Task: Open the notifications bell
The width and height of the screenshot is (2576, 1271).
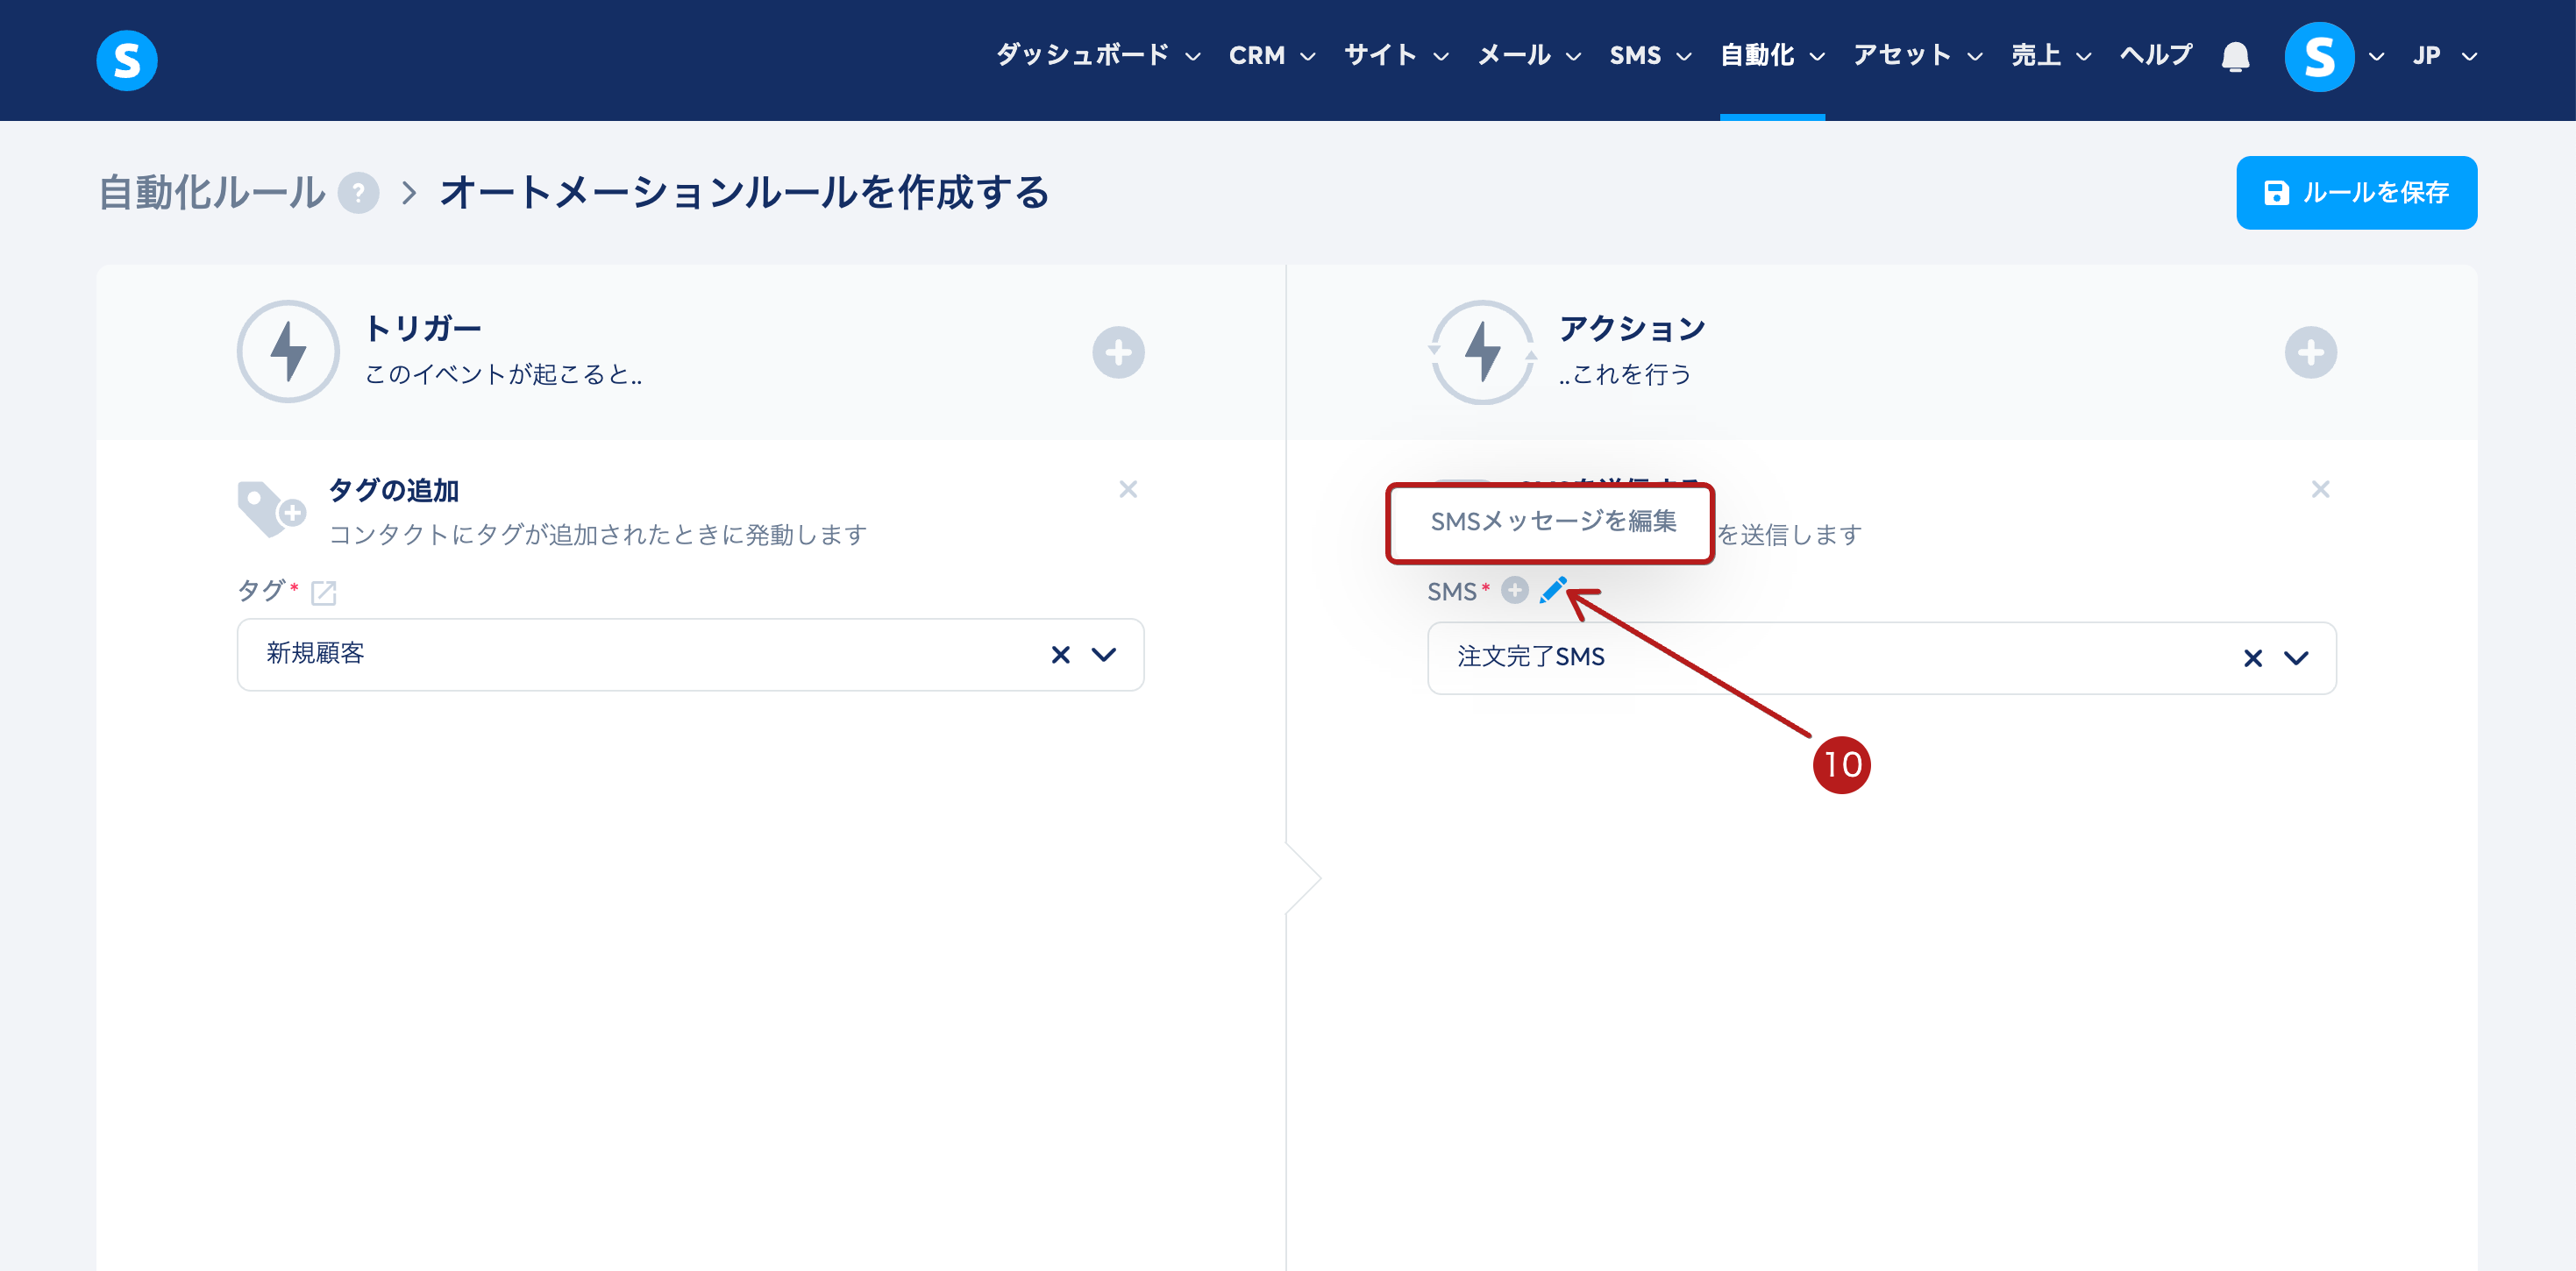Action: click(x=2235, y=56)
